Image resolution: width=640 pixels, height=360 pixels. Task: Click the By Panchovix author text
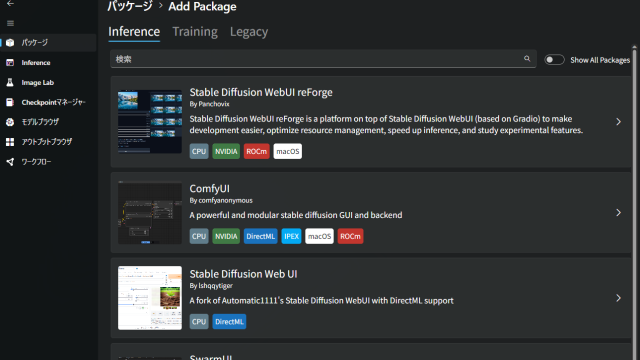(x=209, y=104)
